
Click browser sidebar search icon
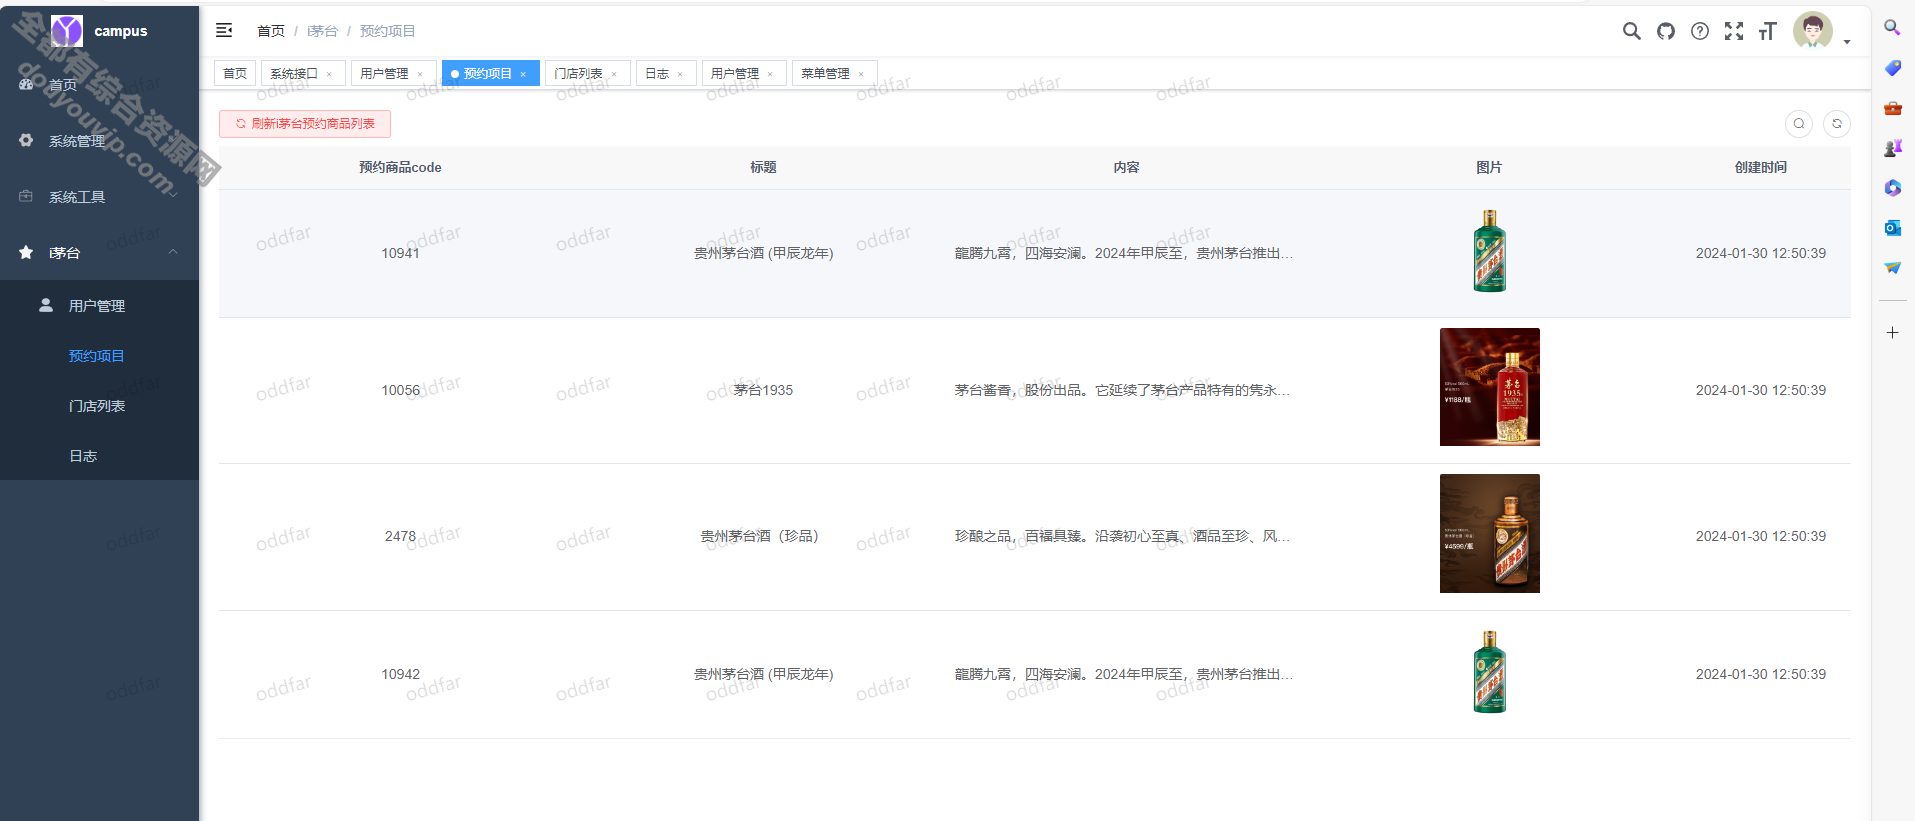pos(1892,28)
